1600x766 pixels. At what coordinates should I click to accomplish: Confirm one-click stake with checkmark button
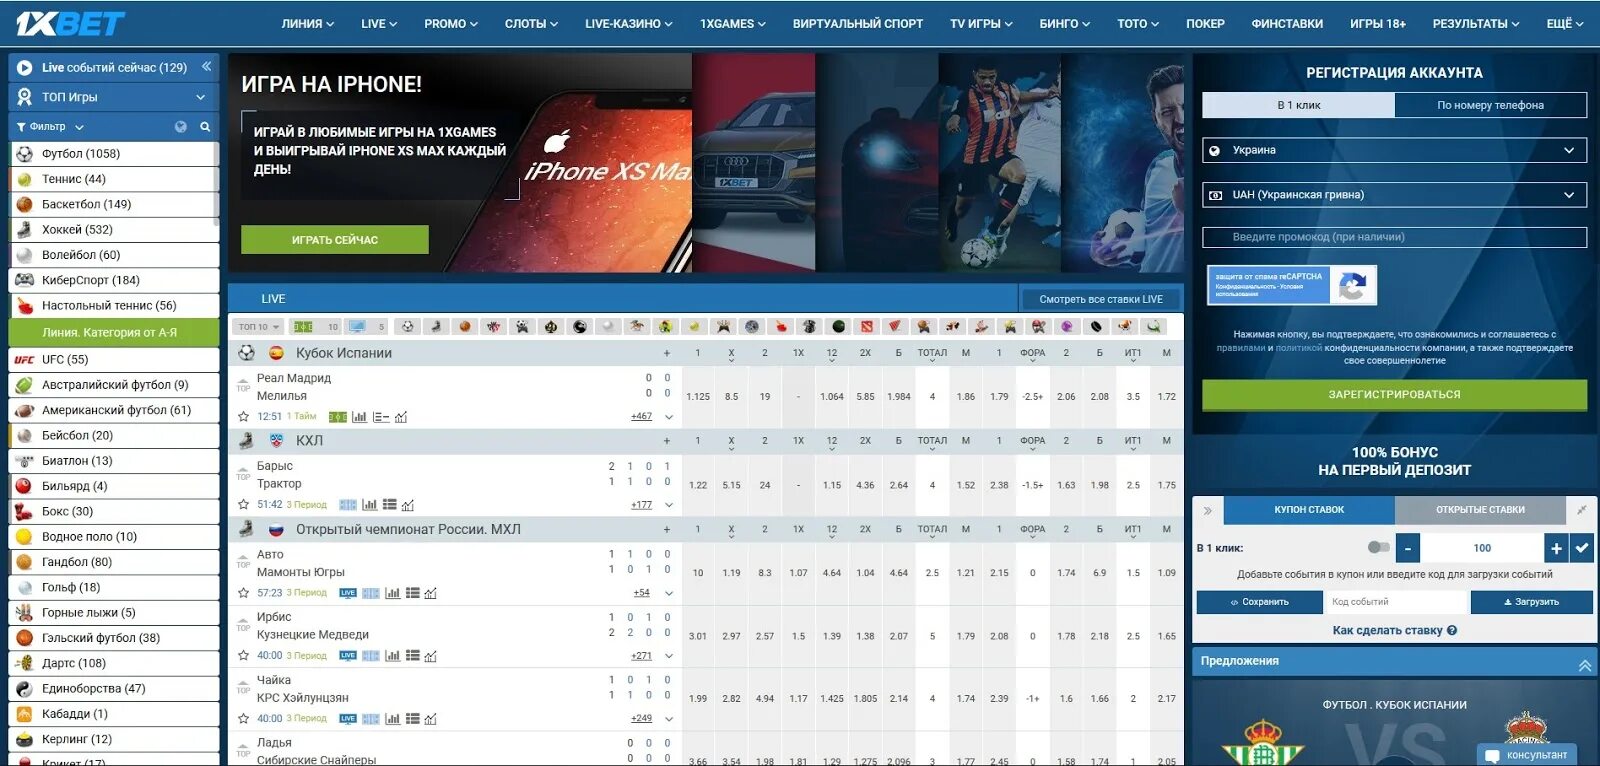click(1581, 548)
